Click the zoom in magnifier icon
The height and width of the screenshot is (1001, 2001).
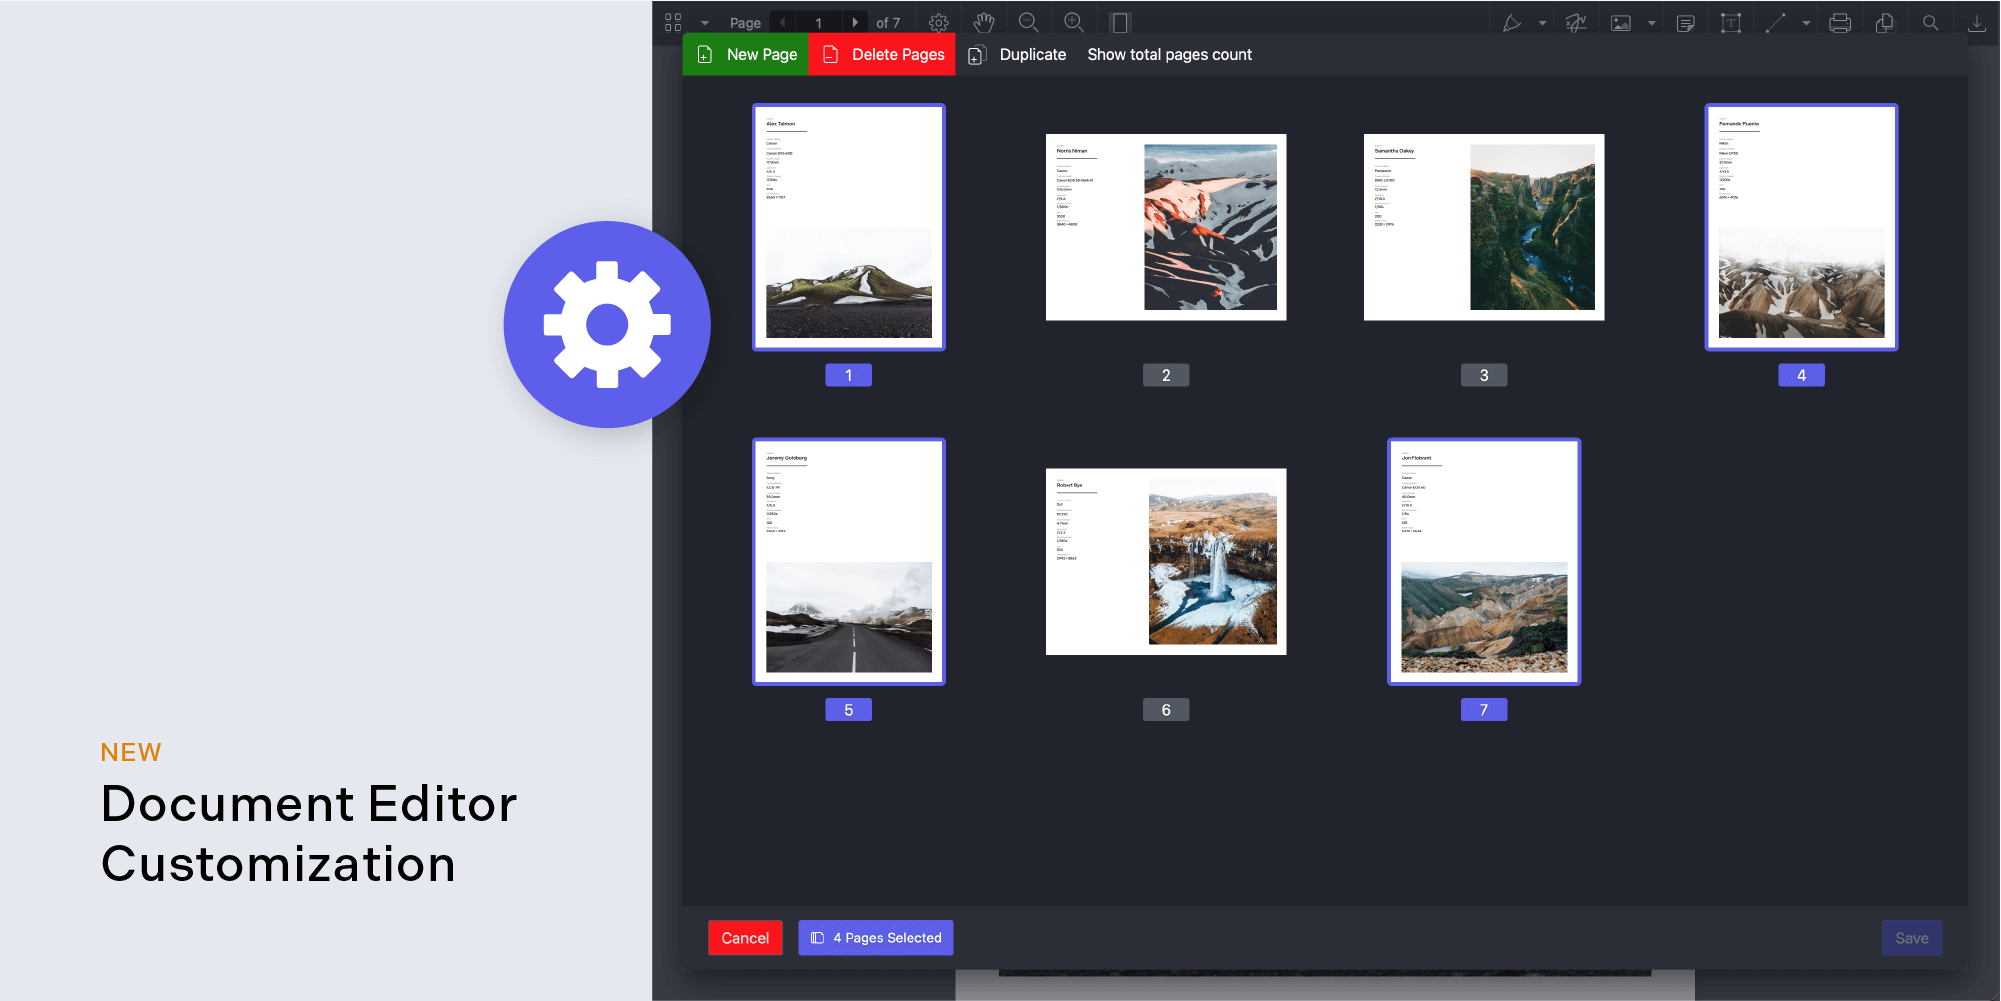(1073, 21)
